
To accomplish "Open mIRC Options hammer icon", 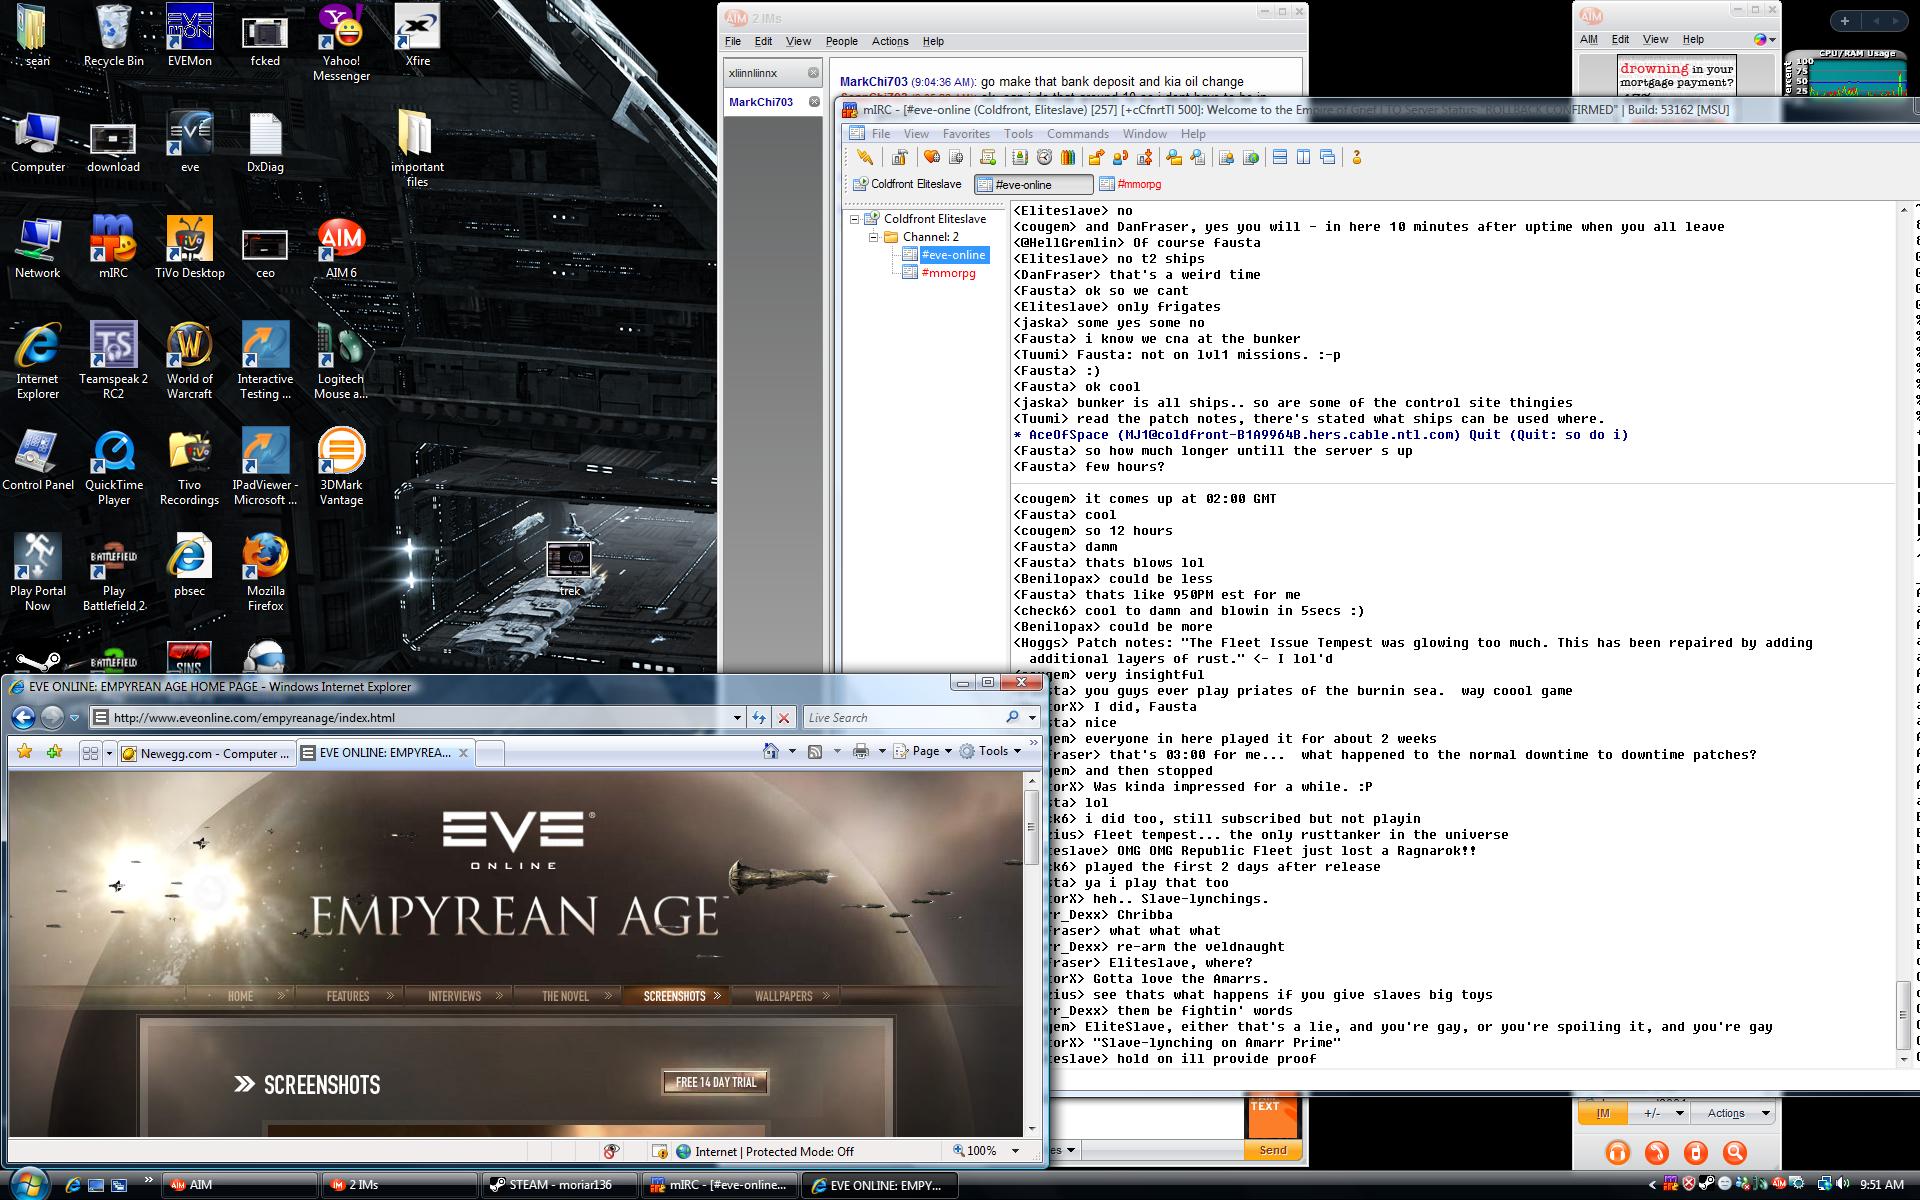I will 899,157.
